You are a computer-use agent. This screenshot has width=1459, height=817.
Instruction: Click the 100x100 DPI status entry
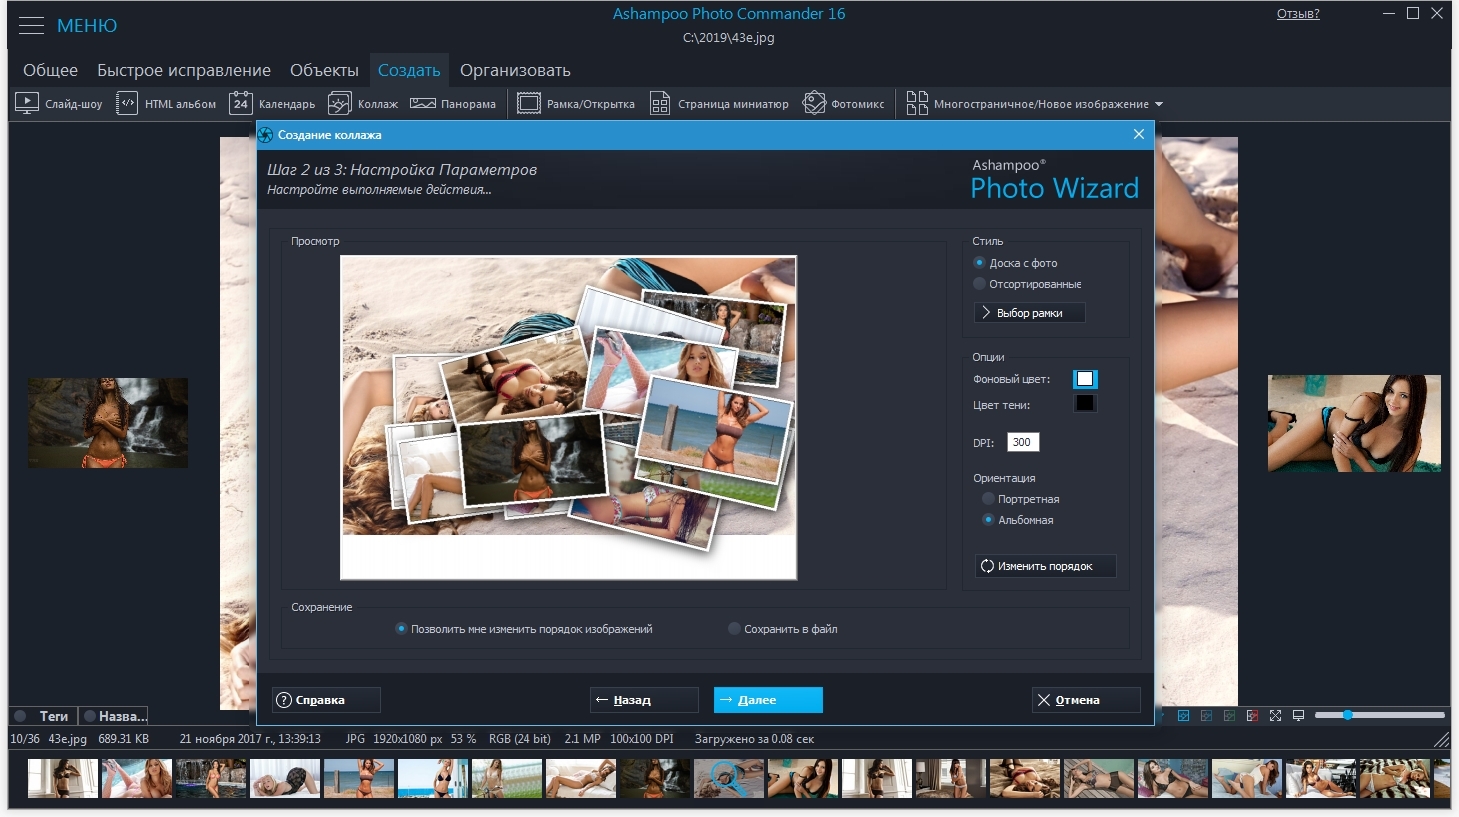coord(642,739)
